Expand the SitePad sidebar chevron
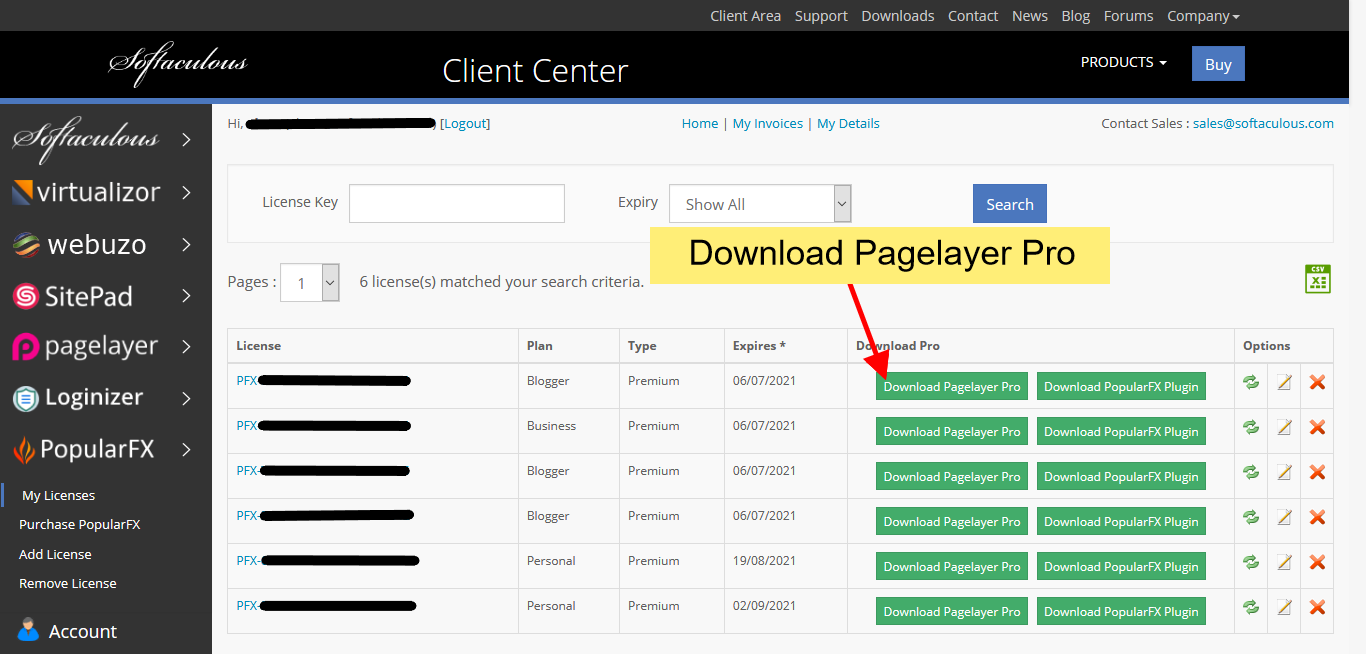Viewport: 1366px width, 654px height. [186, 296]
